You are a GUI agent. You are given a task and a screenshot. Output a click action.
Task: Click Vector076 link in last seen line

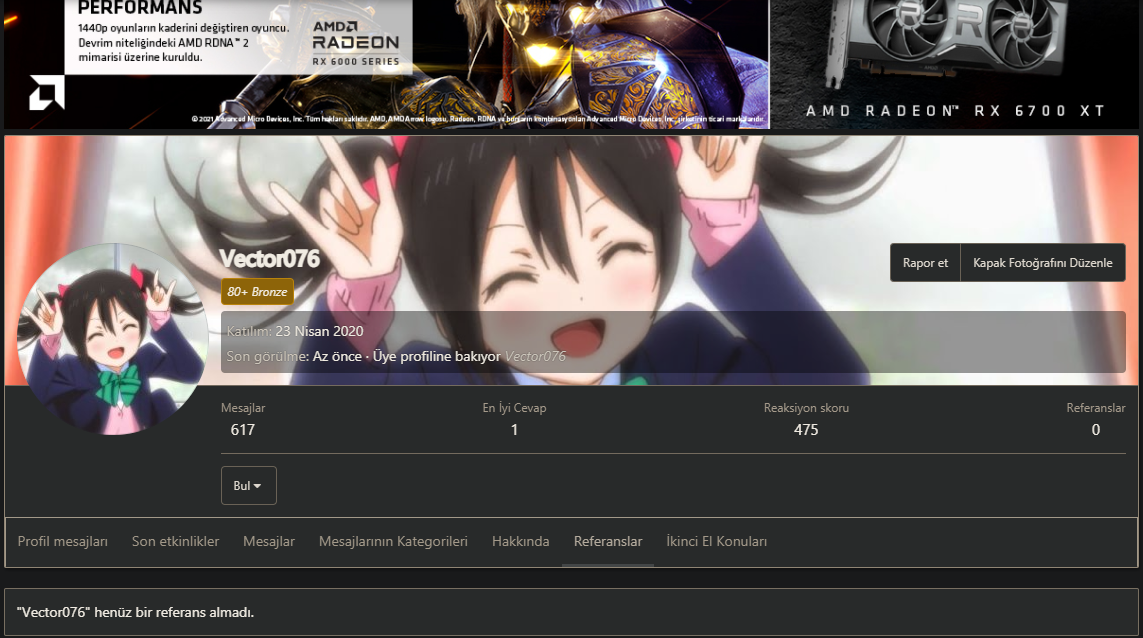(x=535, y=357)
